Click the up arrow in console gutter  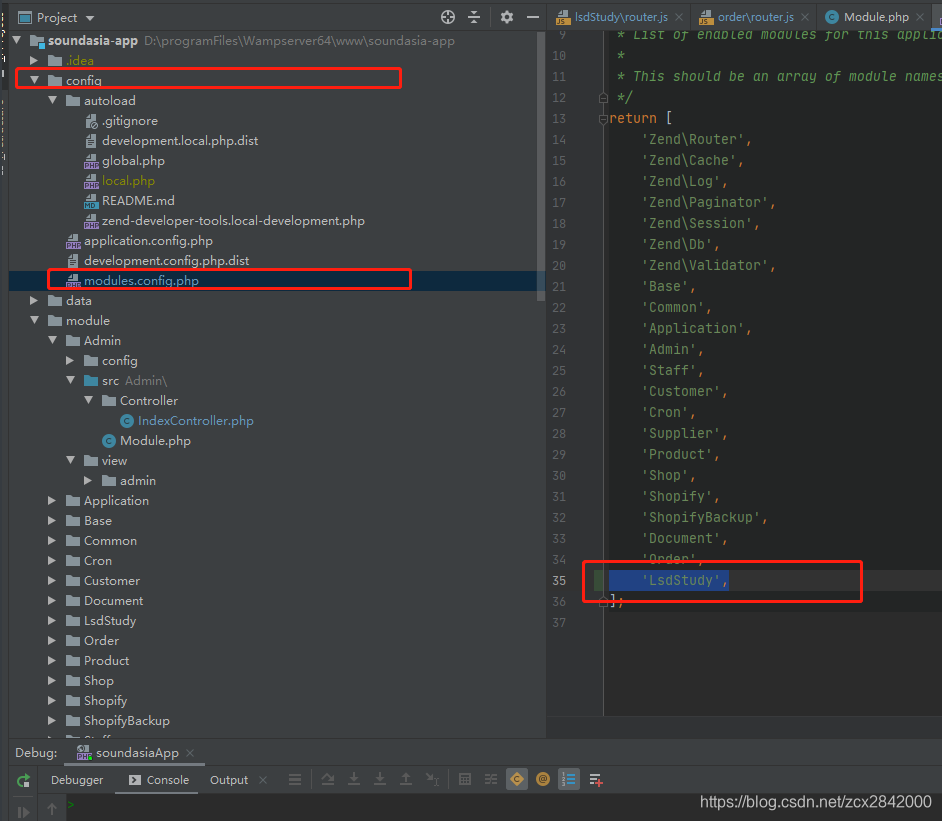point(52,810)
